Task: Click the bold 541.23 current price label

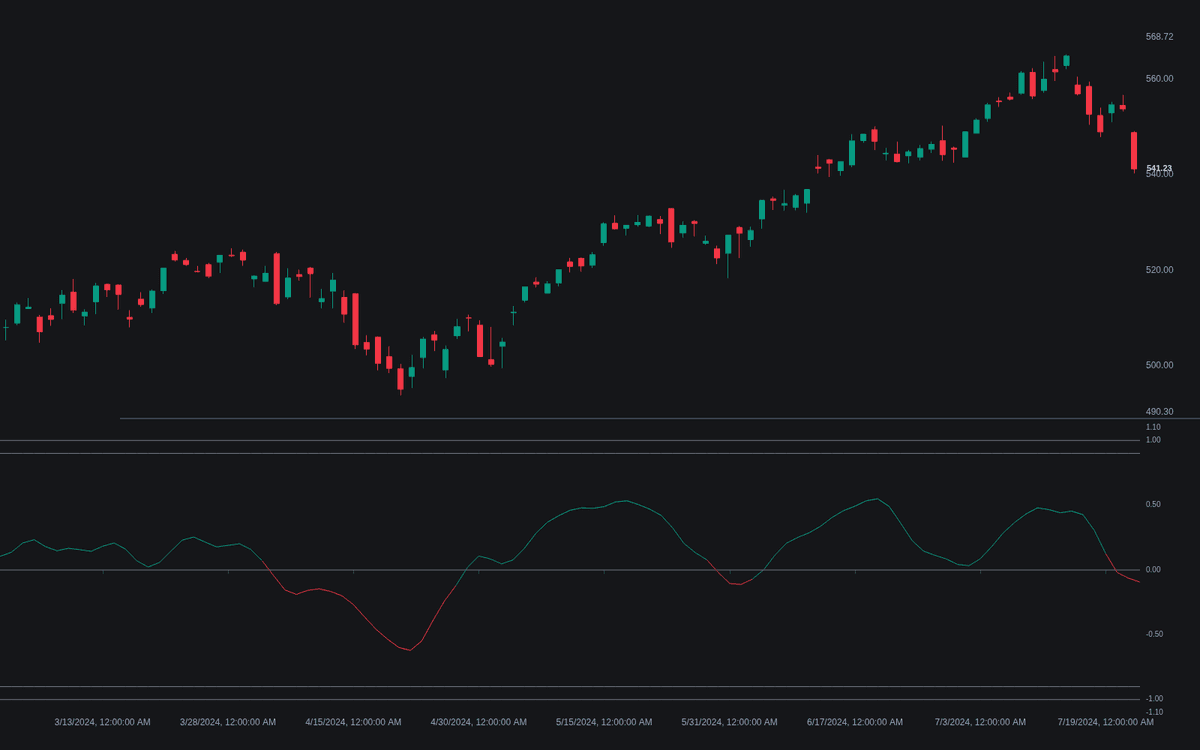Action: (1159, 168)
